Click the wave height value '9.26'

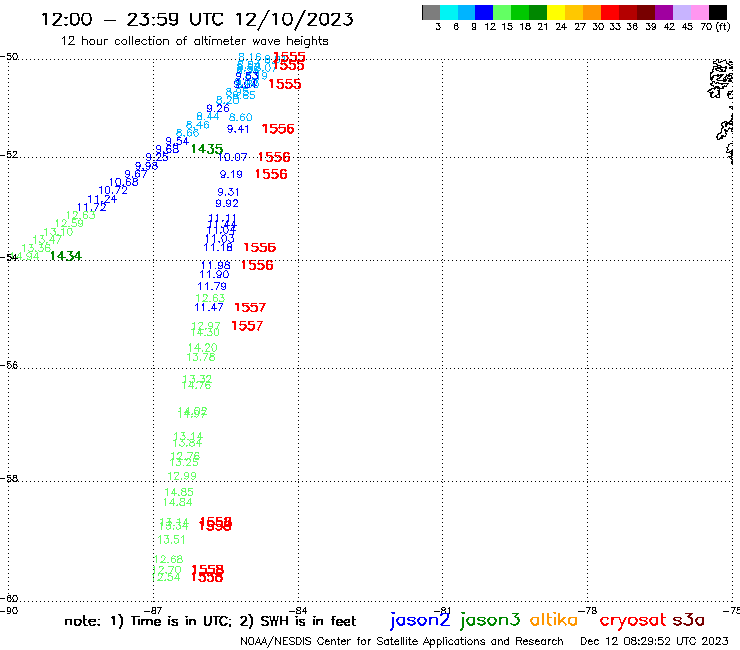coord(218,109)
